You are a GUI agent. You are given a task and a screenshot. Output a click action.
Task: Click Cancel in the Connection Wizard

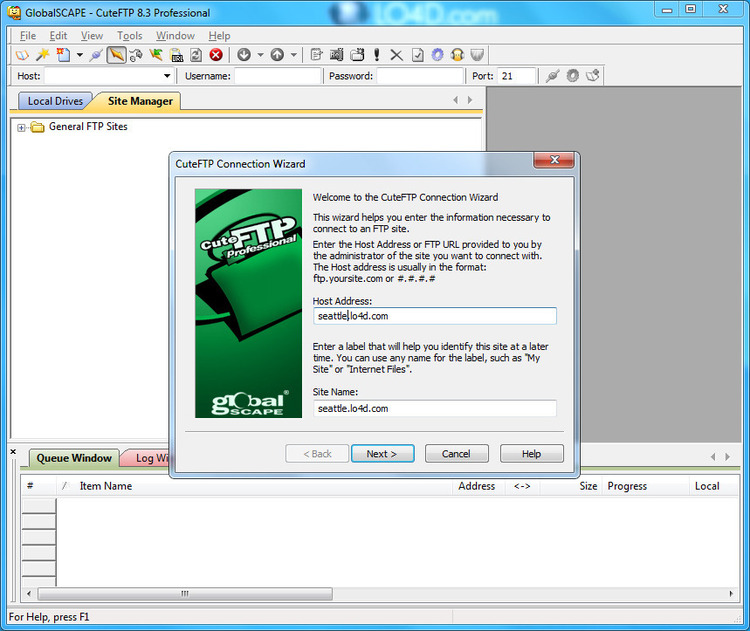(x=457, y=454)
